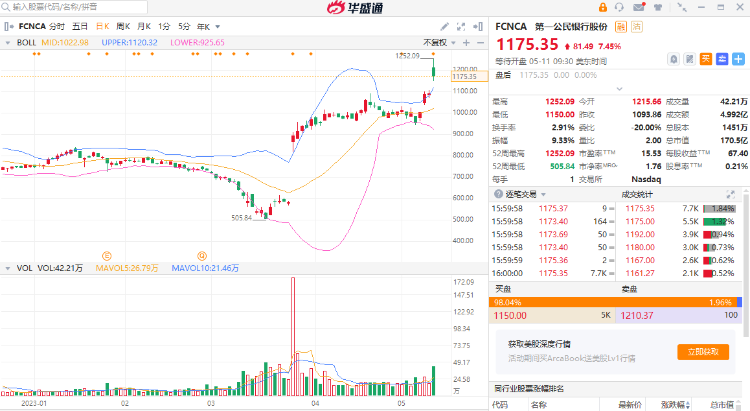The height and width of the screenshot is (411, 750).
Task: Click the pencil drawing tool icon
Action: [x=444, y=27]
